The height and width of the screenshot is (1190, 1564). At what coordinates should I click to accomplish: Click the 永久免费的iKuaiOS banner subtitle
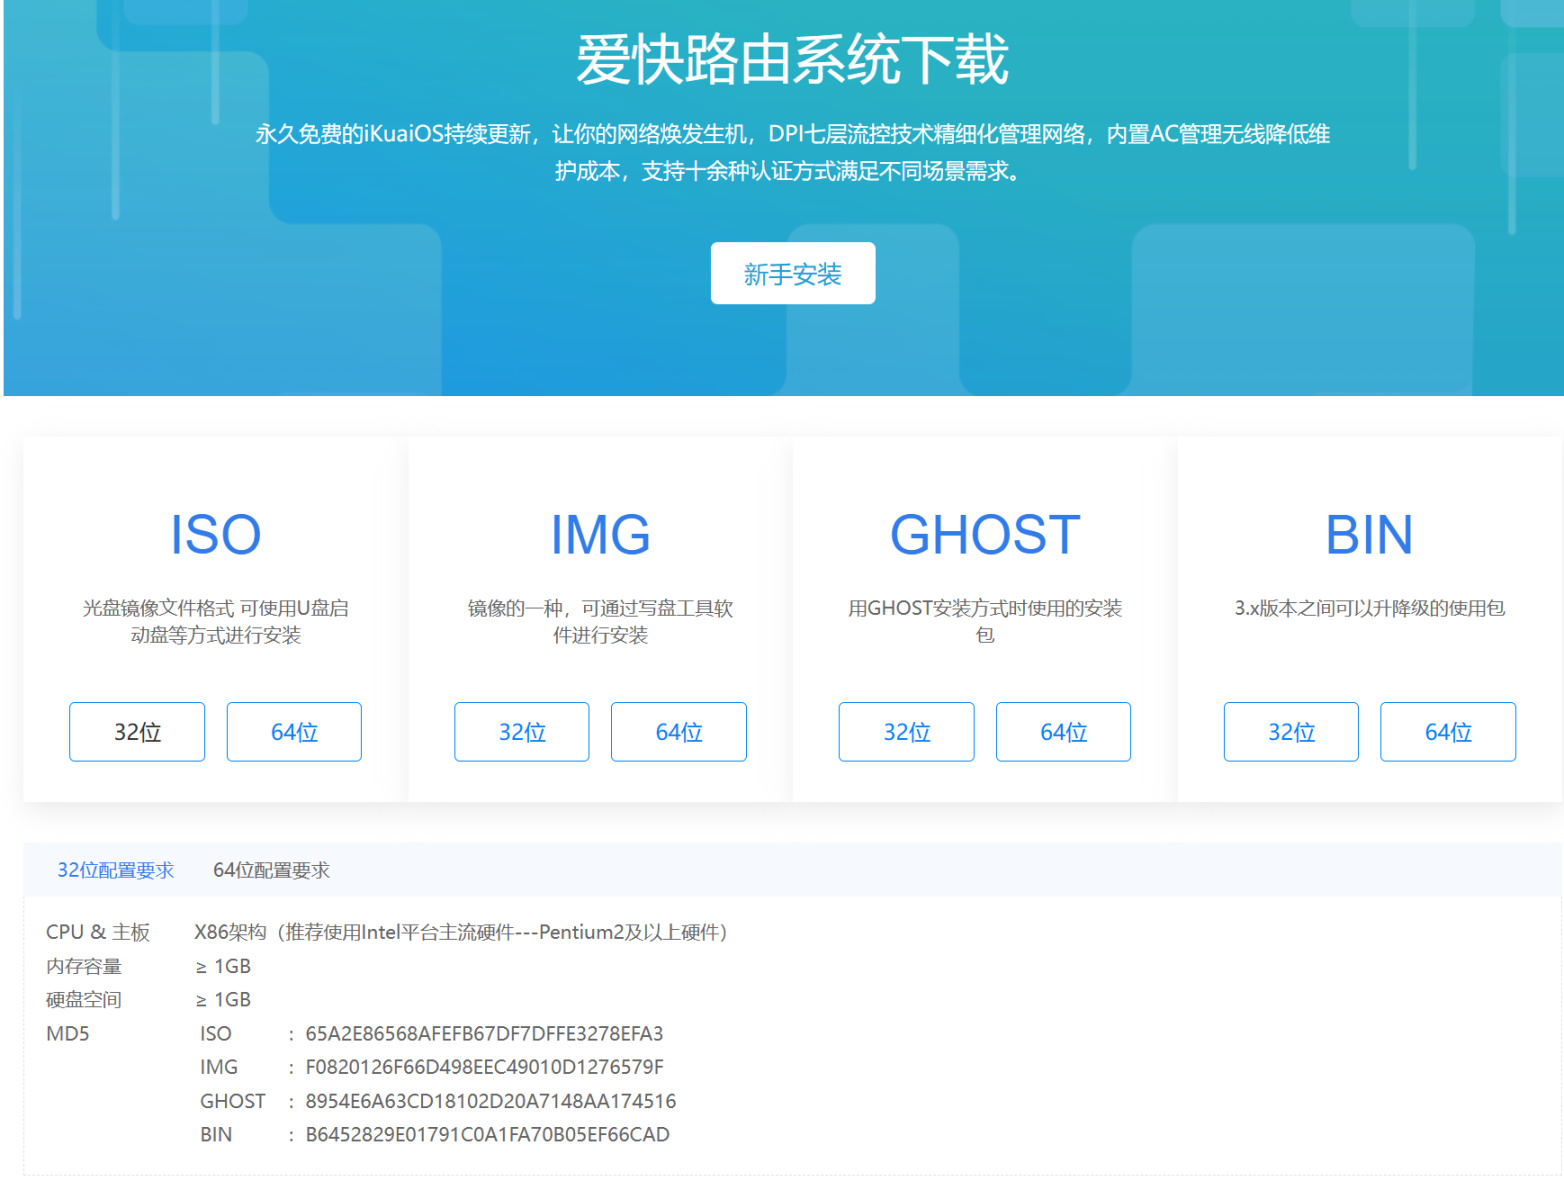(x=793, y=152)
